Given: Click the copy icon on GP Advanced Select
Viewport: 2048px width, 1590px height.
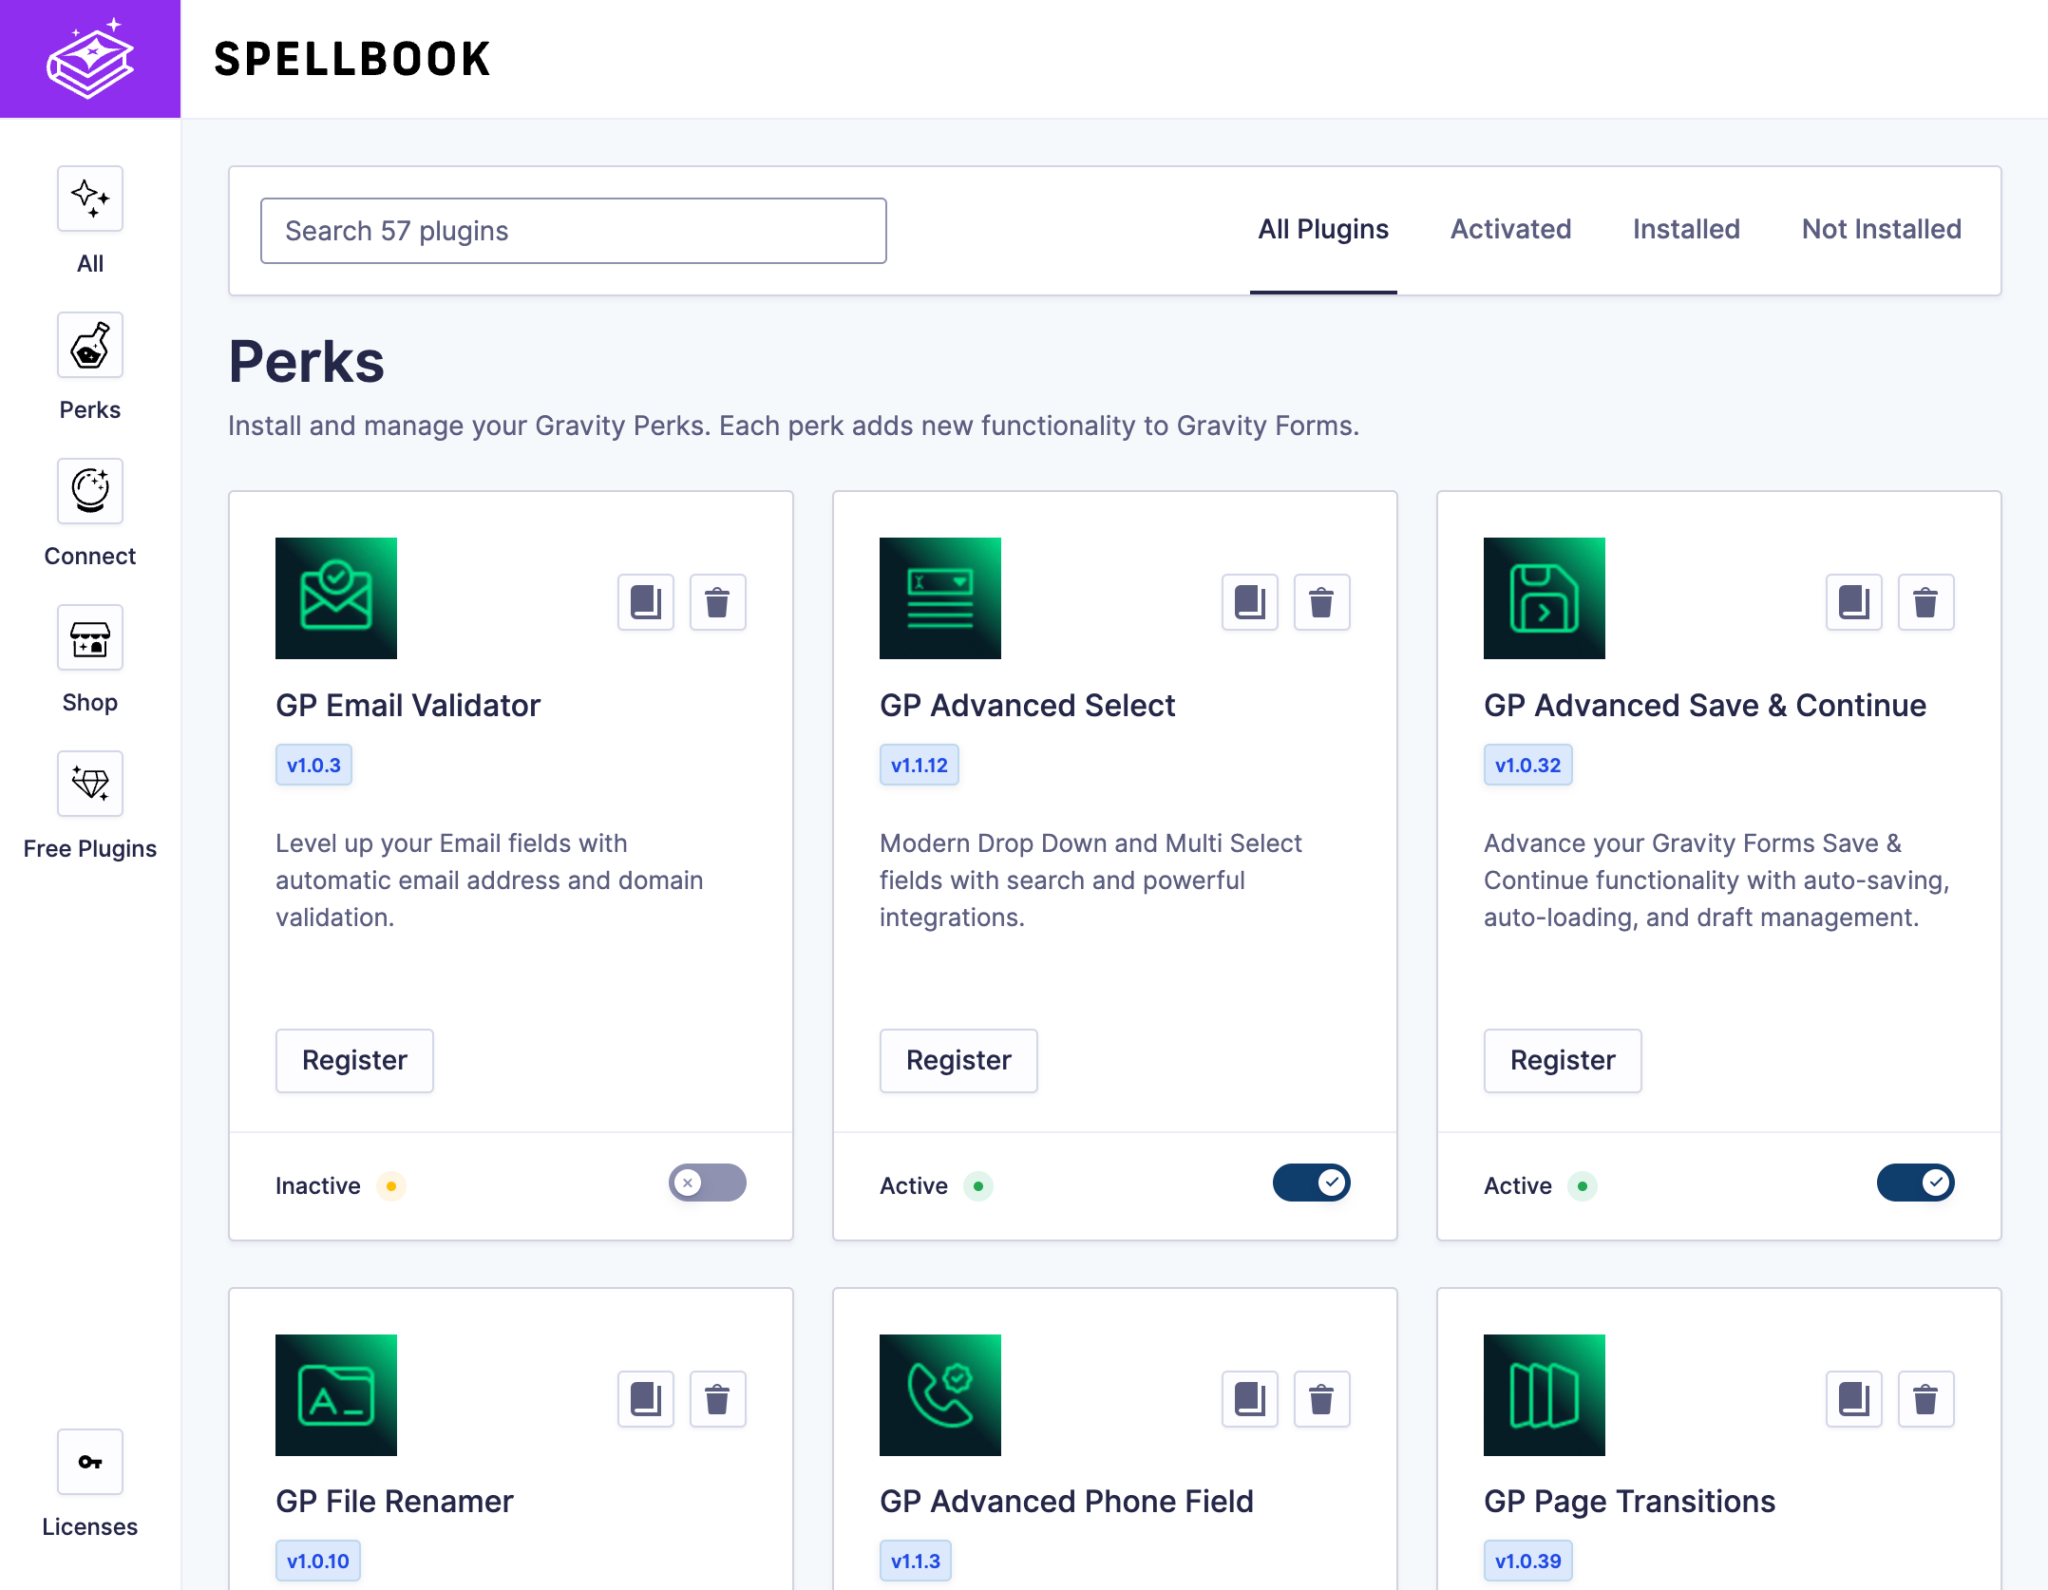Looking at the screenshot, I should (1249, 602).
